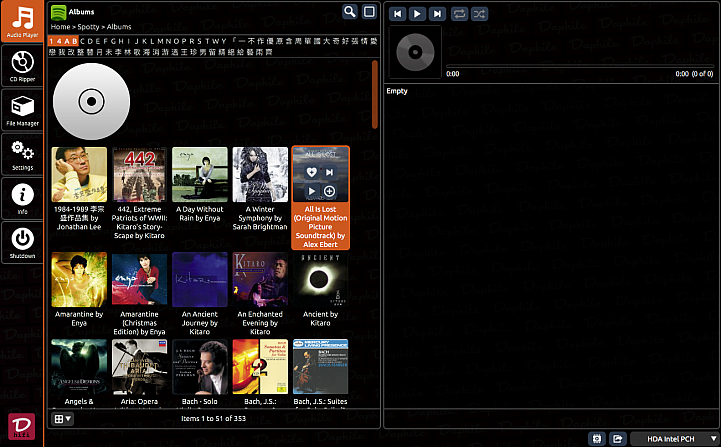Play All Is Lost album next
Viewport: 721px width, 447px height.
[x=329, y=172]
